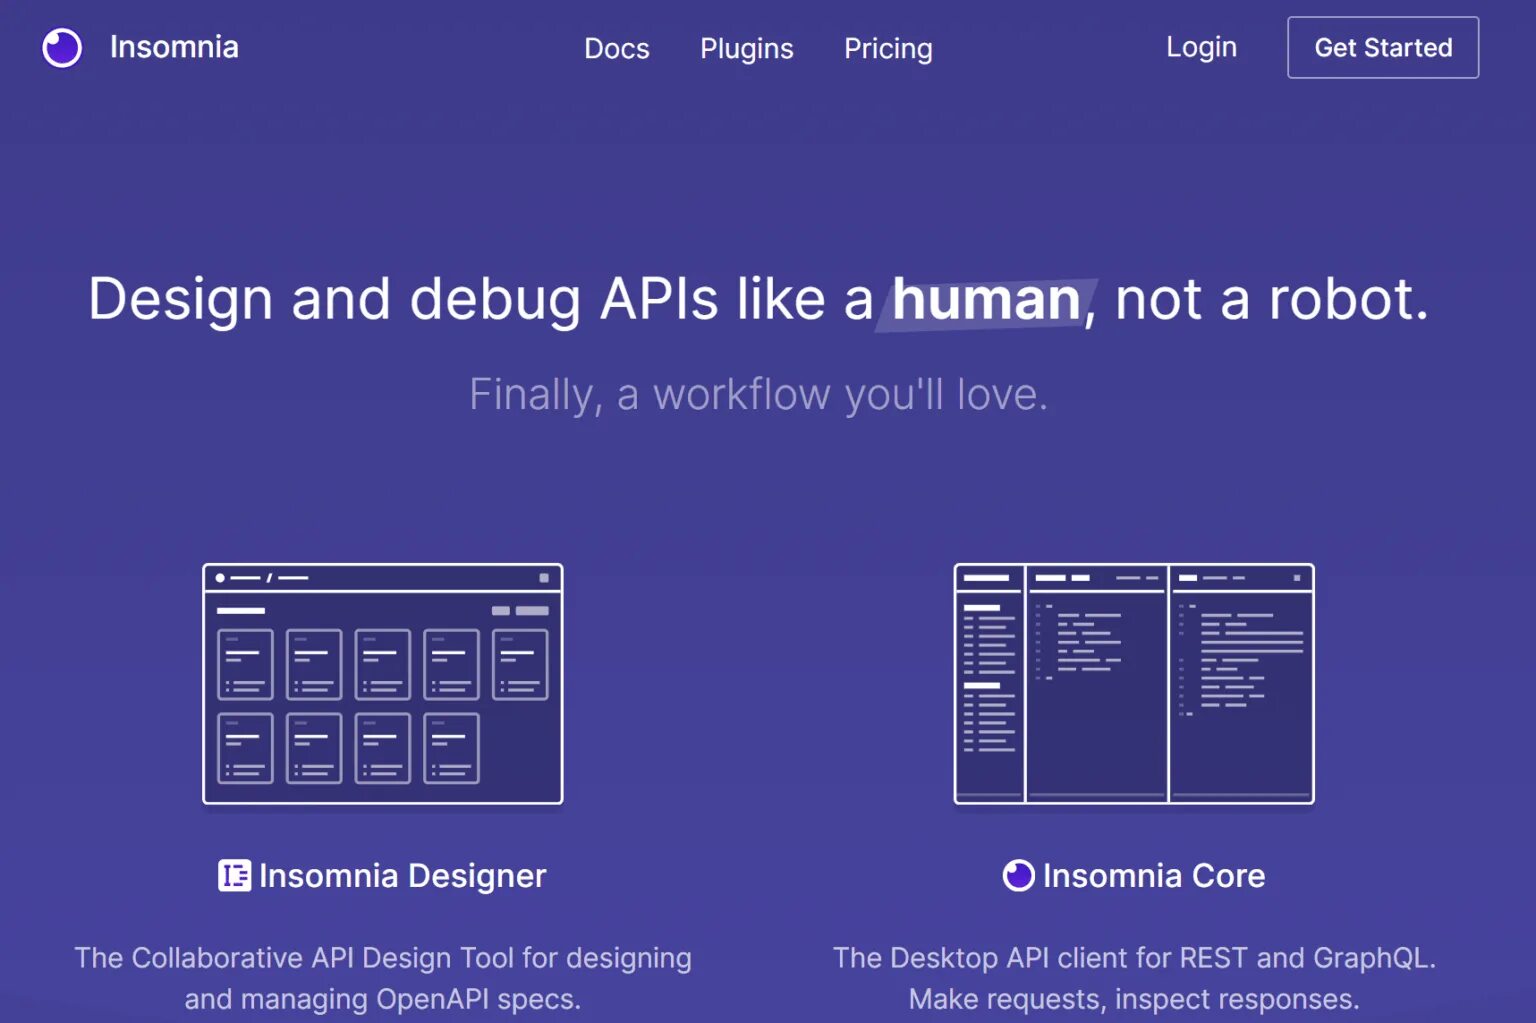Image resolution: width=1536 pixels, height=1023 pixels.
Task: Click the Get Started button
Action: point(1383,47)
